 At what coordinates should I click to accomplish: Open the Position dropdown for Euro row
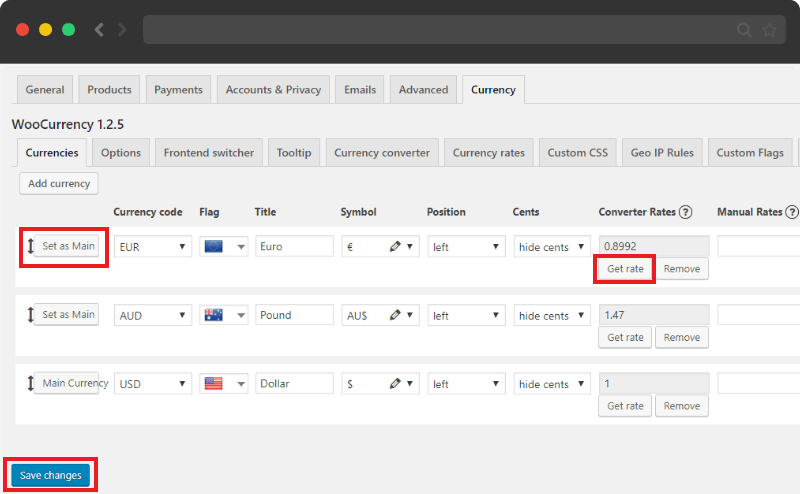(x=466, y=246)
